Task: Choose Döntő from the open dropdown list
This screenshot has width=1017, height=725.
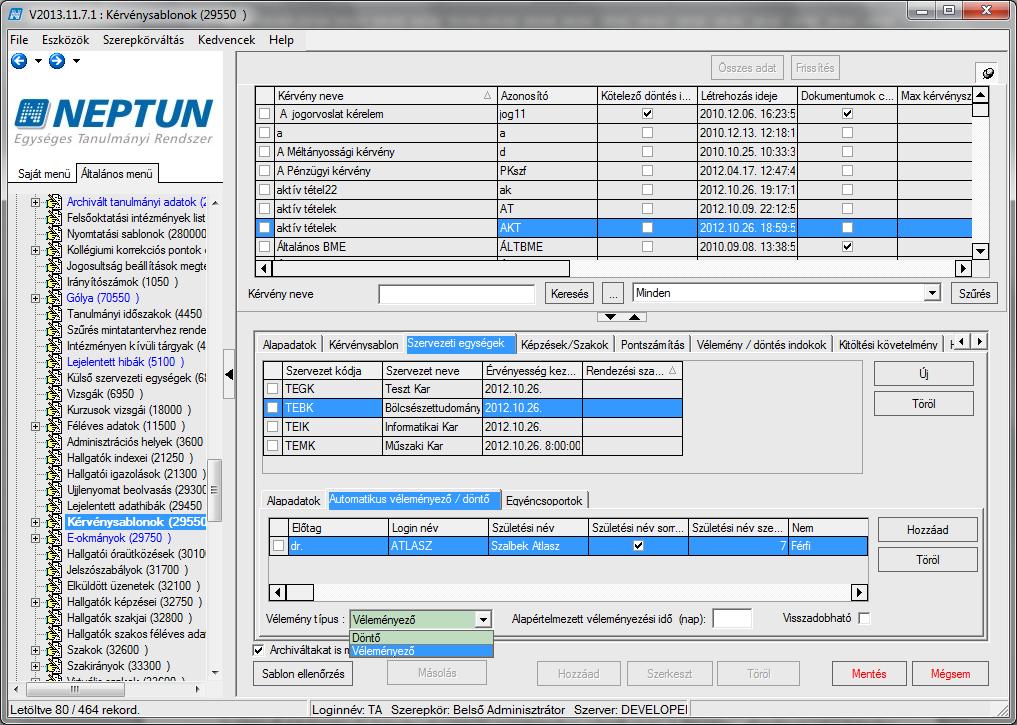Action: (422, 638)
